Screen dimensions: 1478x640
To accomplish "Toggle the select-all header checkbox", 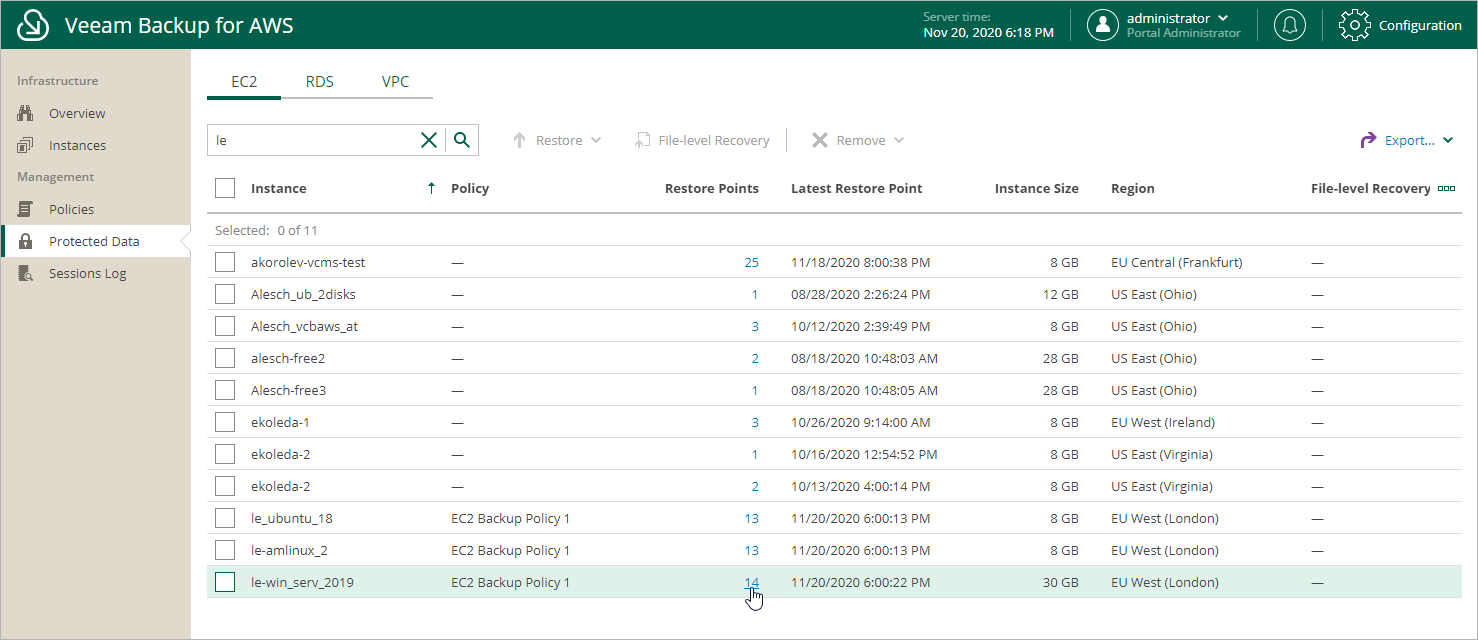I will [x=225, y=188].
